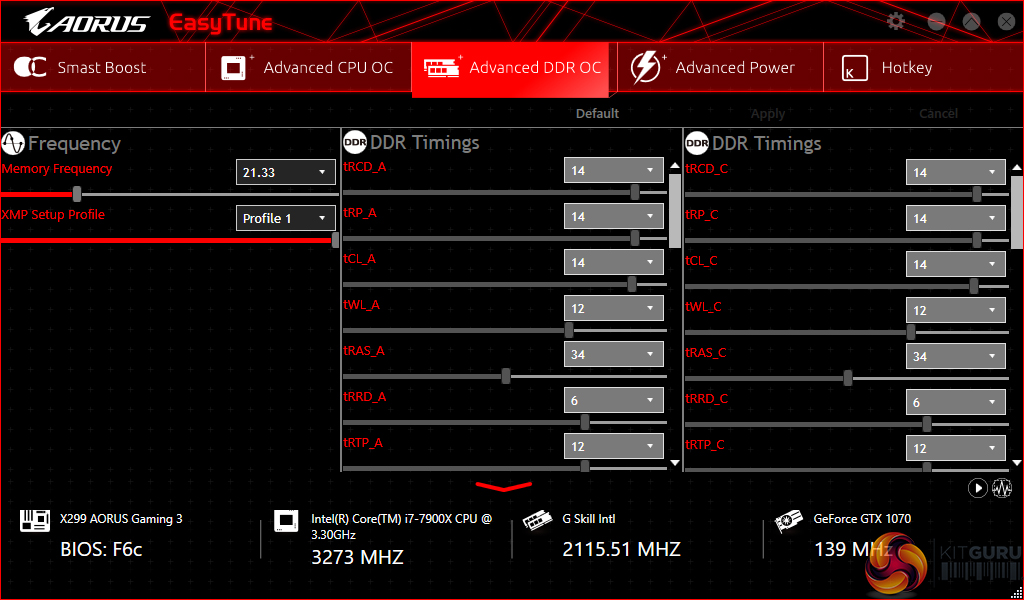Click the Frequency waveform icon

point(12,143)
